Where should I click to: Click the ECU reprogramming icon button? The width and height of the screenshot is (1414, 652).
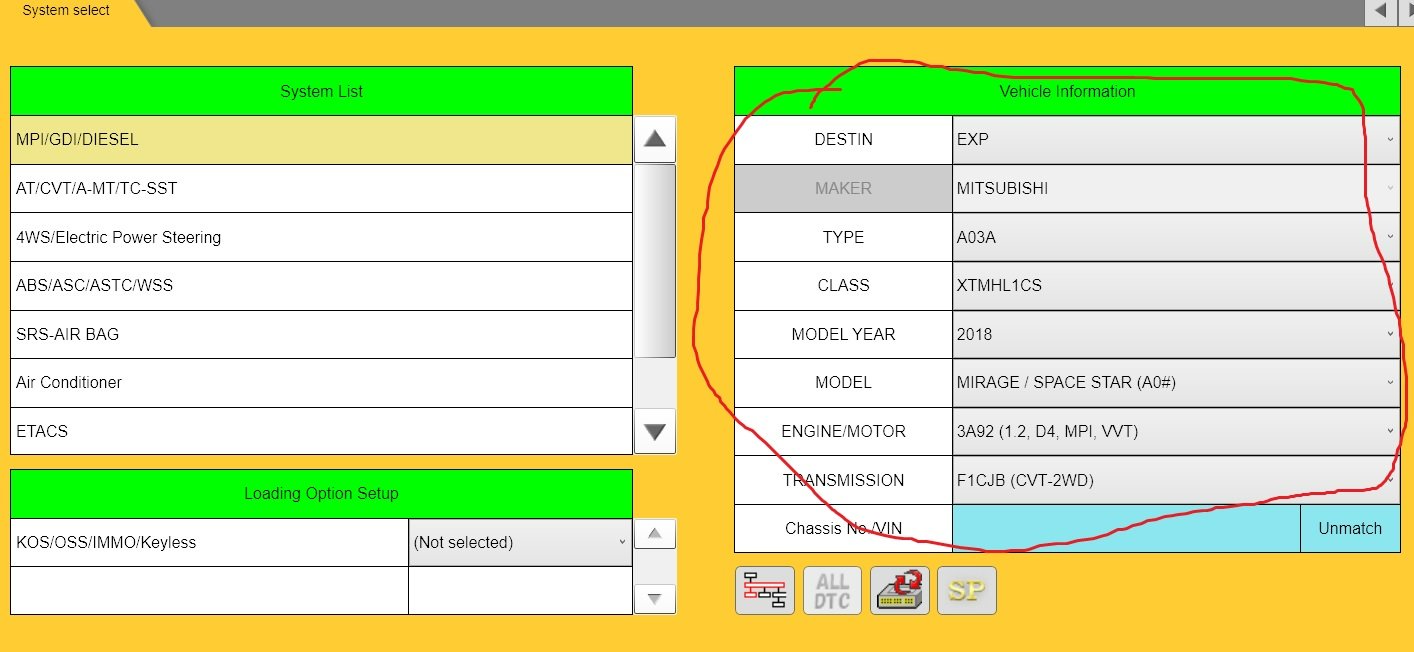click(x=900, y=590)
